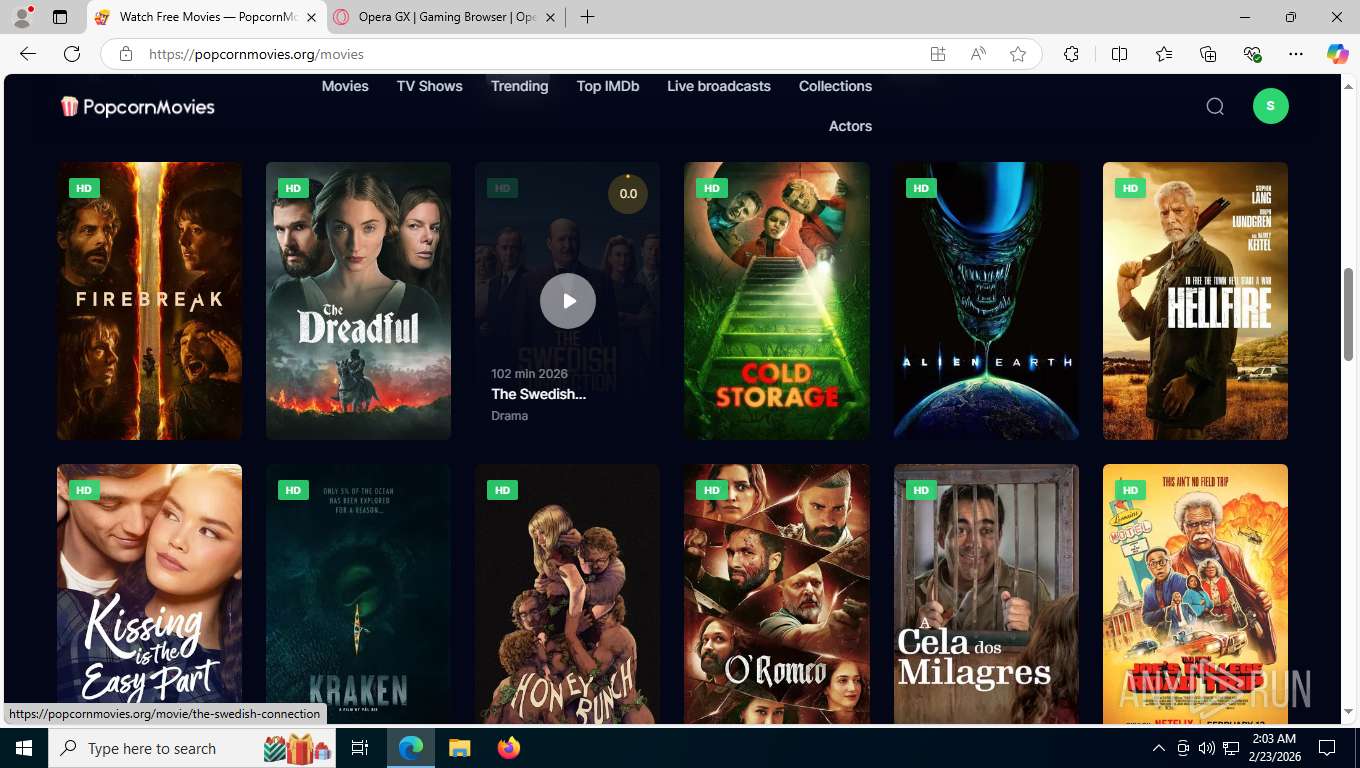Open Copilot icon
This screenshot has width=1360, height=768.
[1338, 54]
